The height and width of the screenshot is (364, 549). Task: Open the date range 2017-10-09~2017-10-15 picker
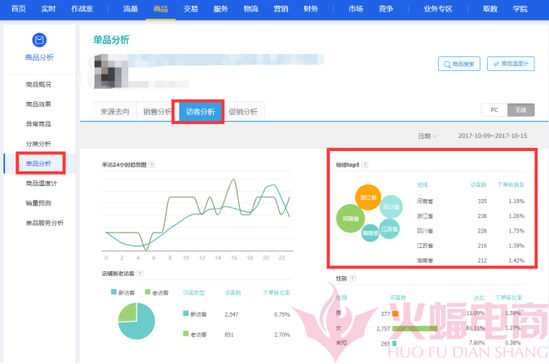tap(492, 136)
